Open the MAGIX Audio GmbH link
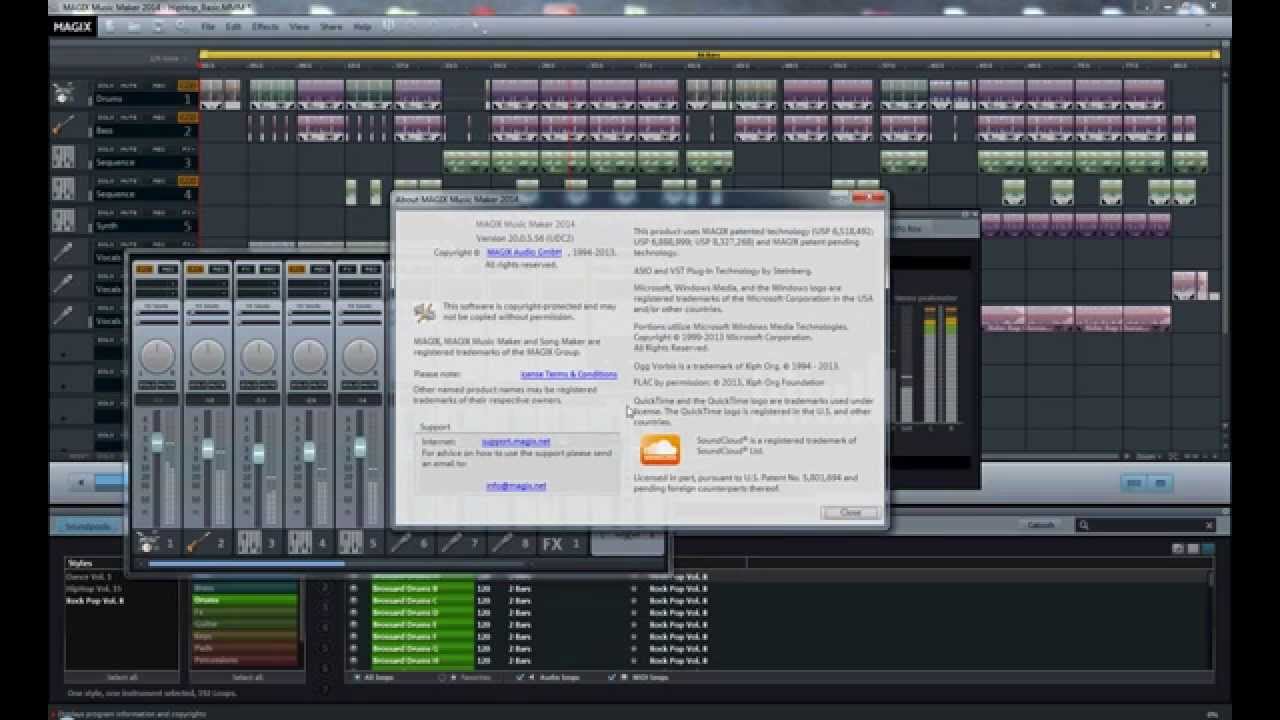1280x720 pixels. (x=524, y=252)
